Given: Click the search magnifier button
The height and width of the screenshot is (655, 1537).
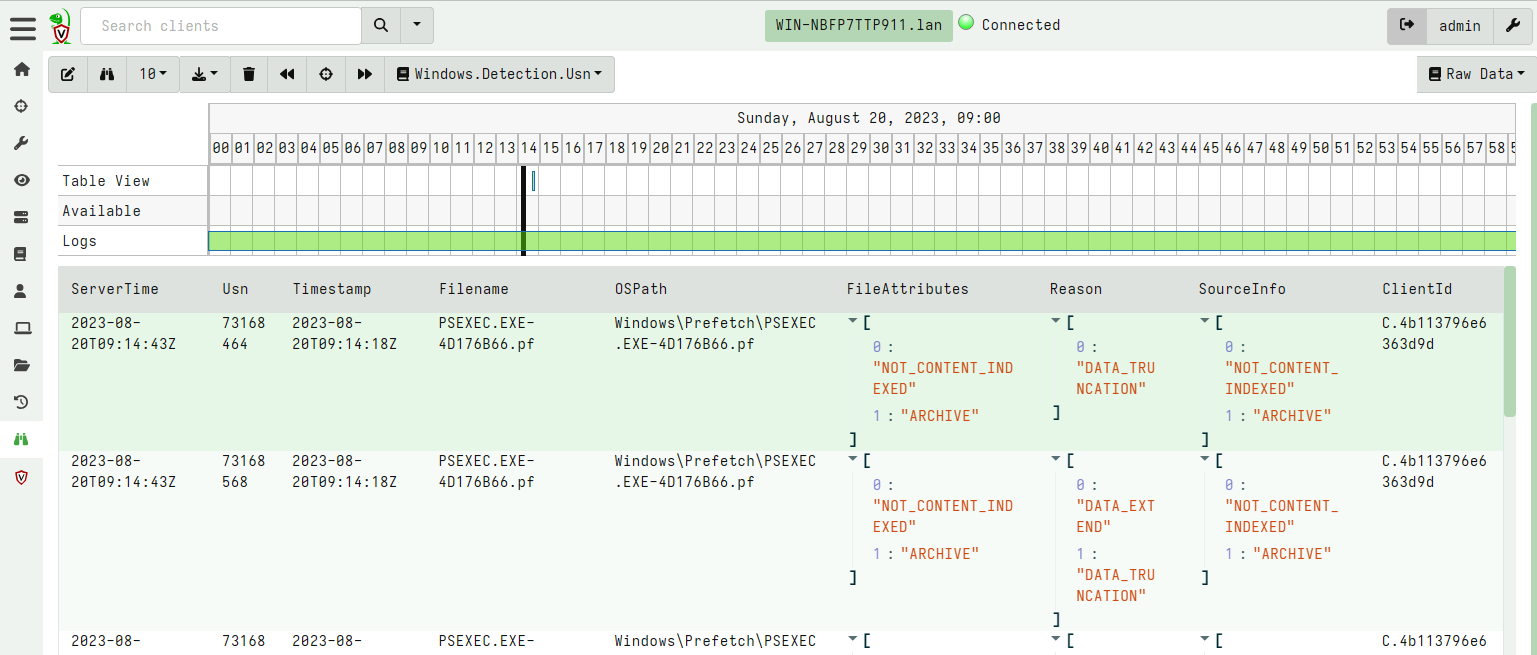Looking at the screenshot, I should [381, 26].
